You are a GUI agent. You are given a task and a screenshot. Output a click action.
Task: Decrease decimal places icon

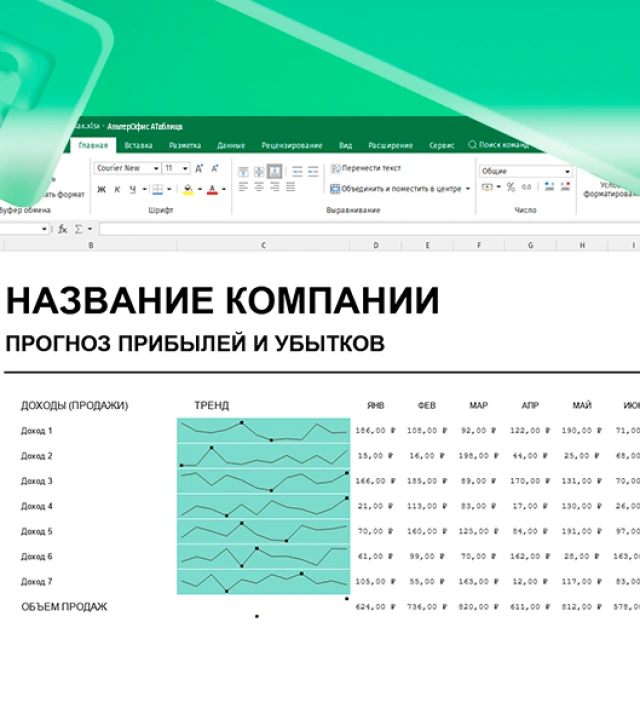click(565, 186)
